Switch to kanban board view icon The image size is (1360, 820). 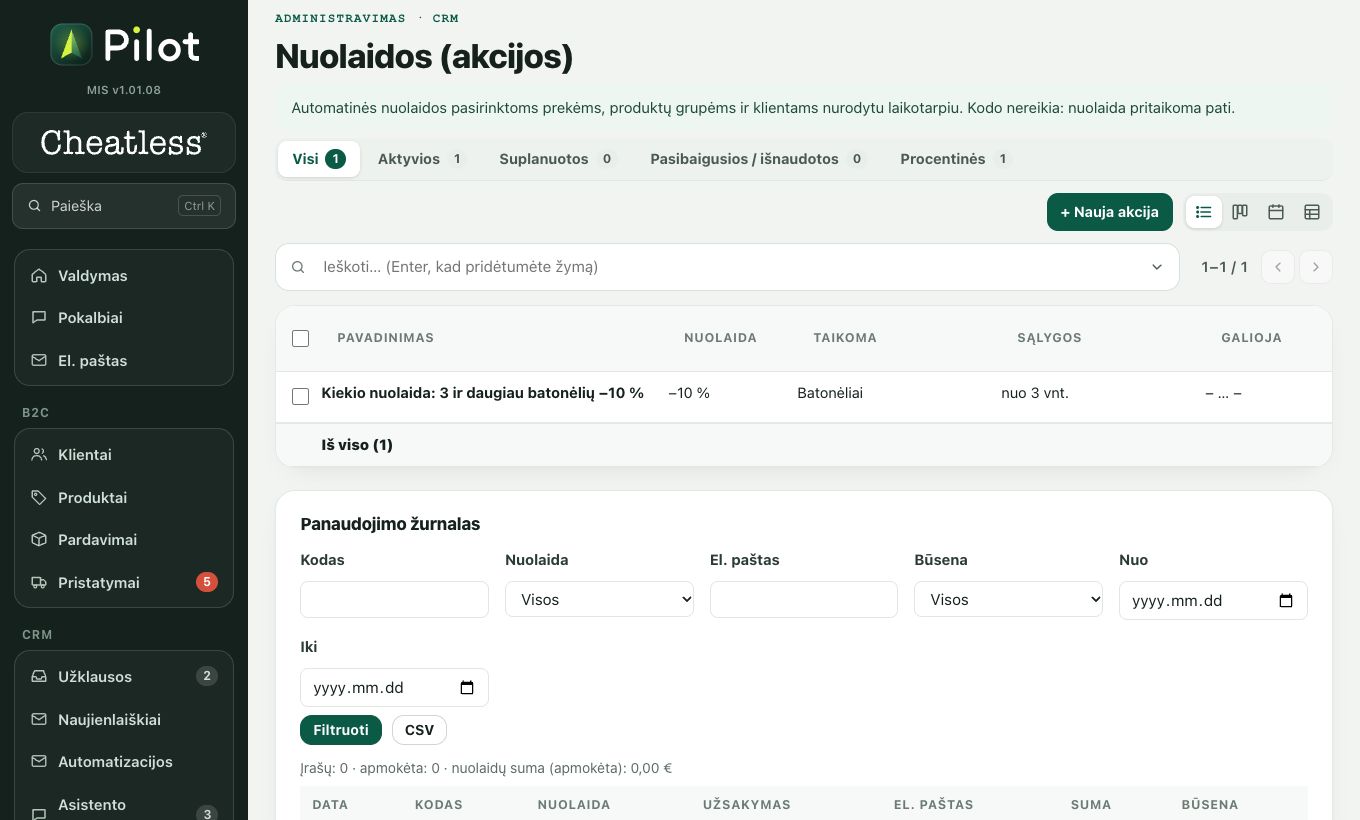pos(1240,212)
